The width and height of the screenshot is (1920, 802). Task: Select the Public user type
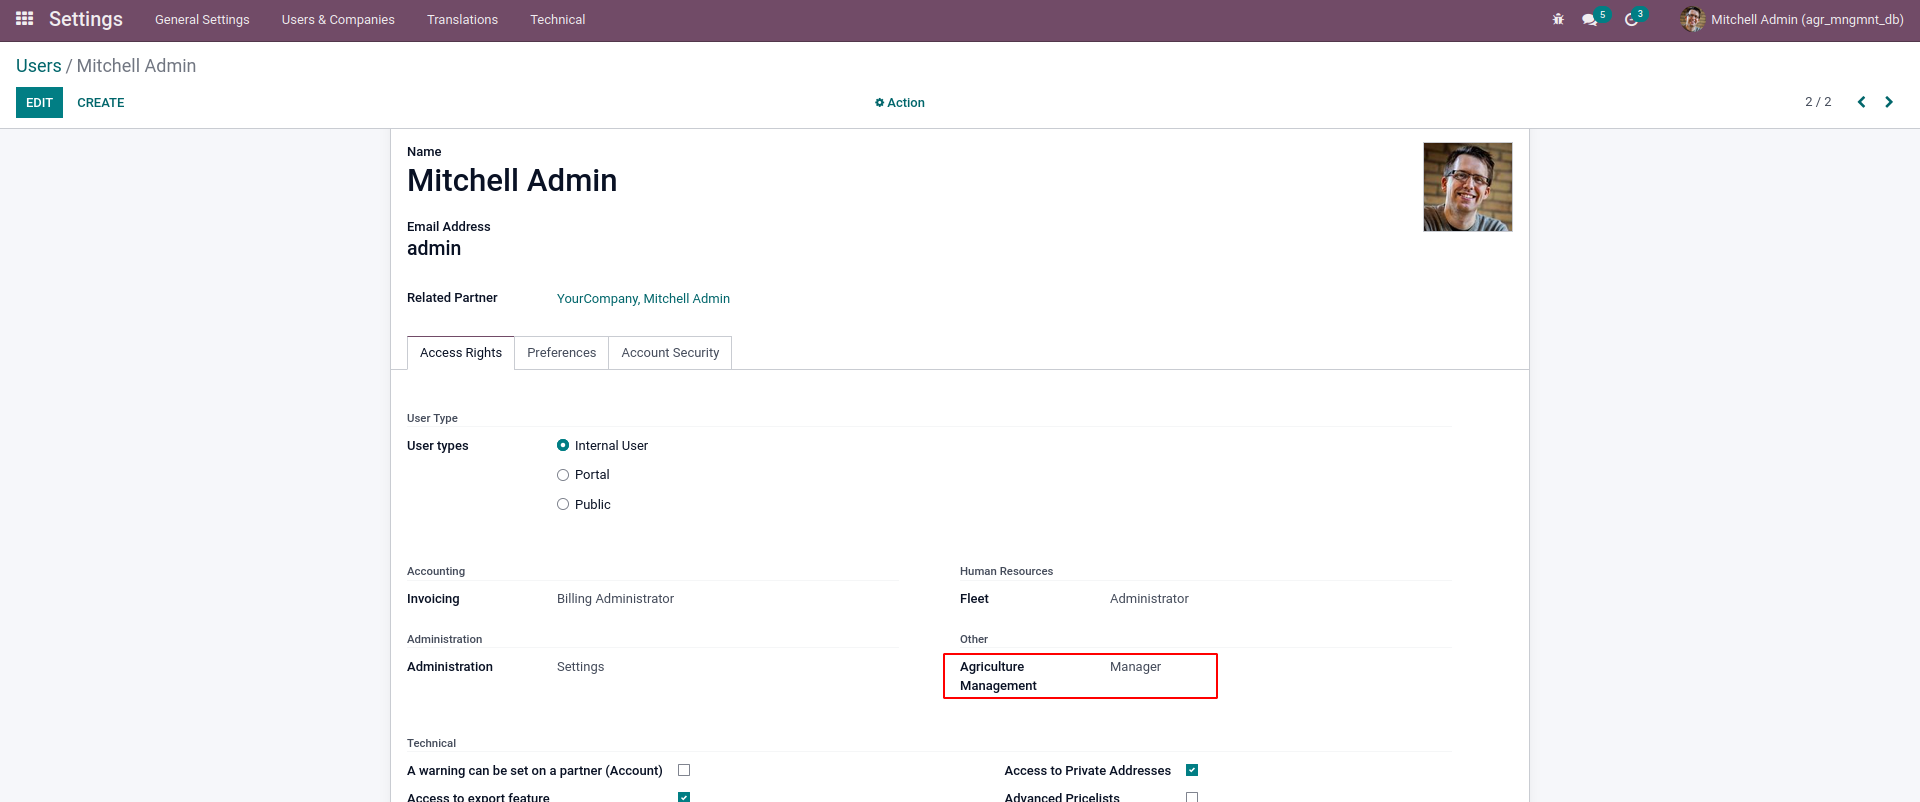(563, 505)
